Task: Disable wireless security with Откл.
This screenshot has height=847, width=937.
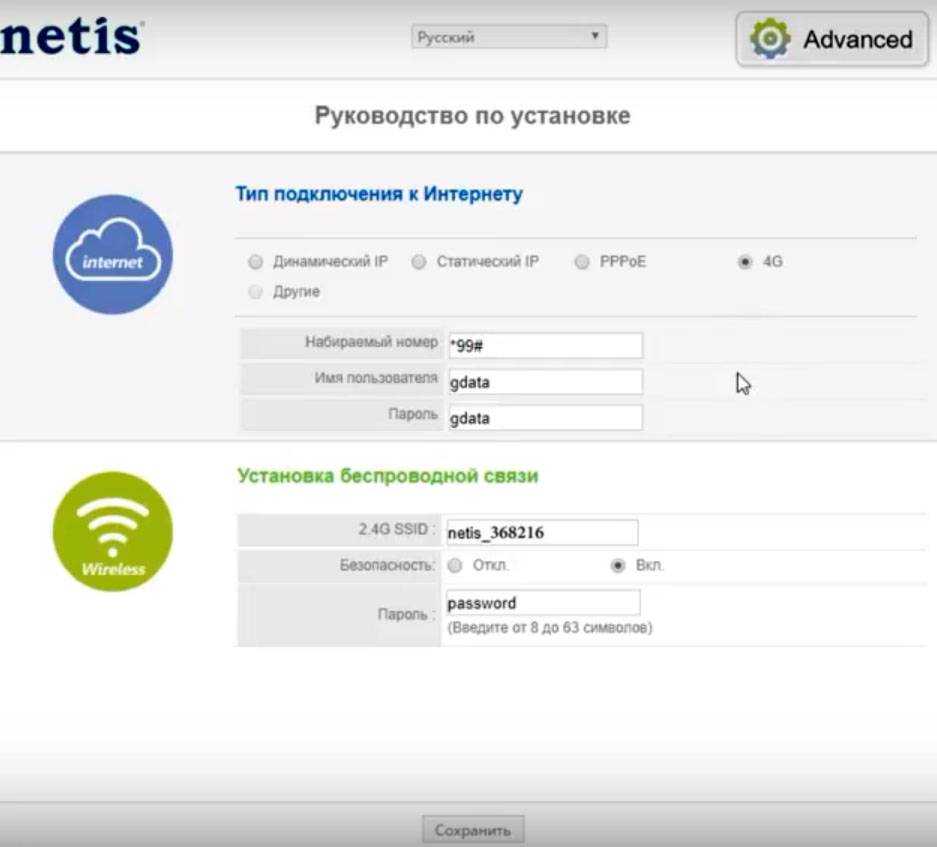Action: tap(455, 565)
